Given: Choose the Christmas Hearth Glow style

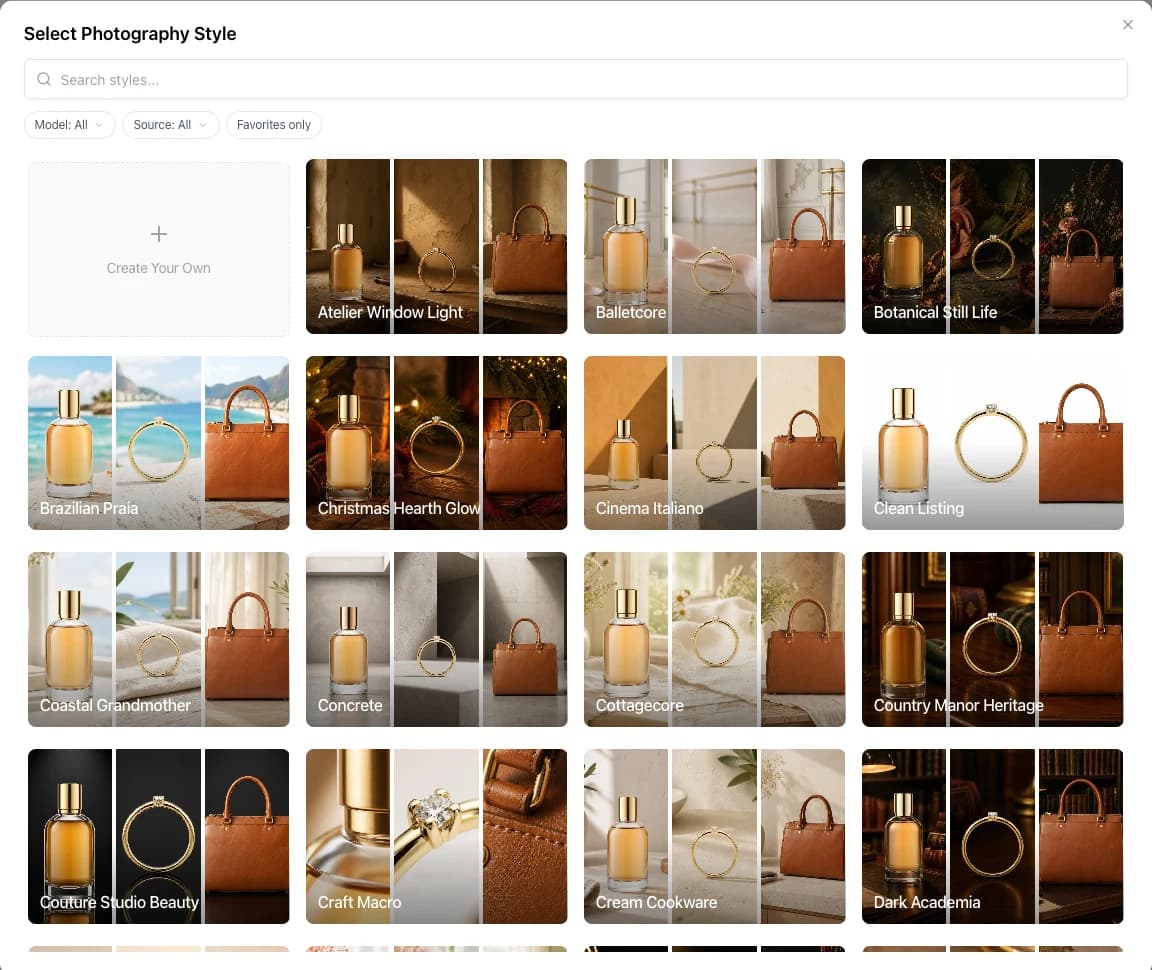Looking at the screenshot, I should click(x=436, y=443).
